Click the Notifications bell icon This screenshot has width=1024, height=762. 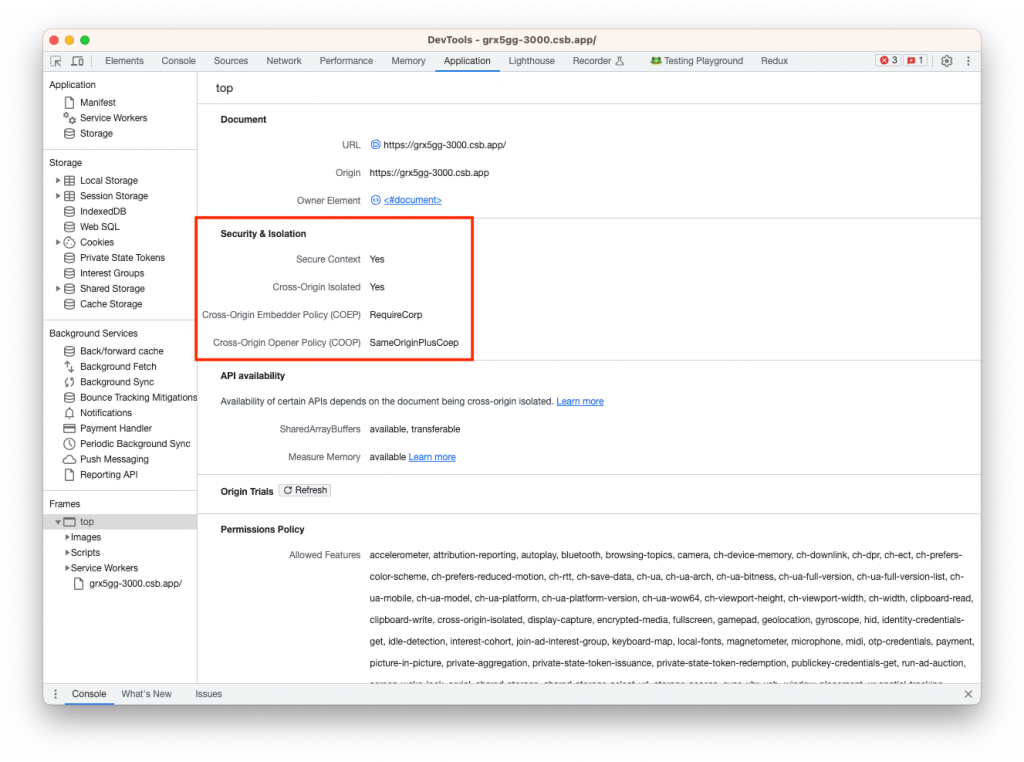pos(69,413)
